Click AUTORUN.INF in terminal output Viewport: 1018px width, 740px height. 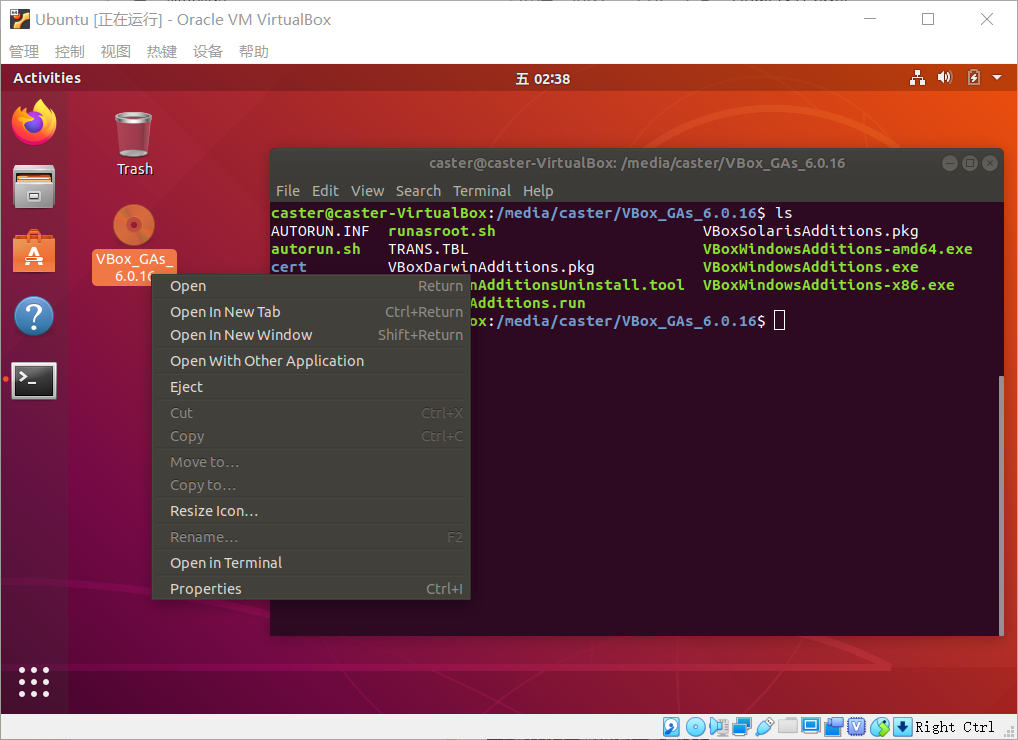(x=320, y=231)
